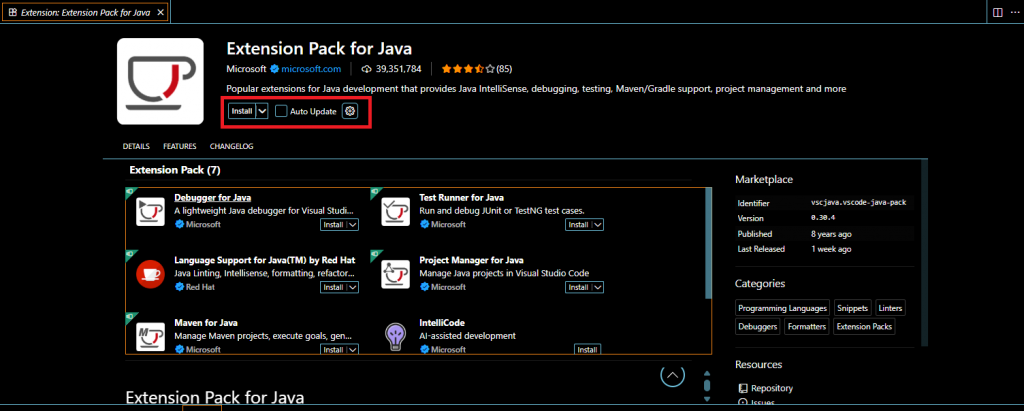Click the install count 39,351,784
Viewport: 1024px width, 411px height.
click(x=398, y=69)
